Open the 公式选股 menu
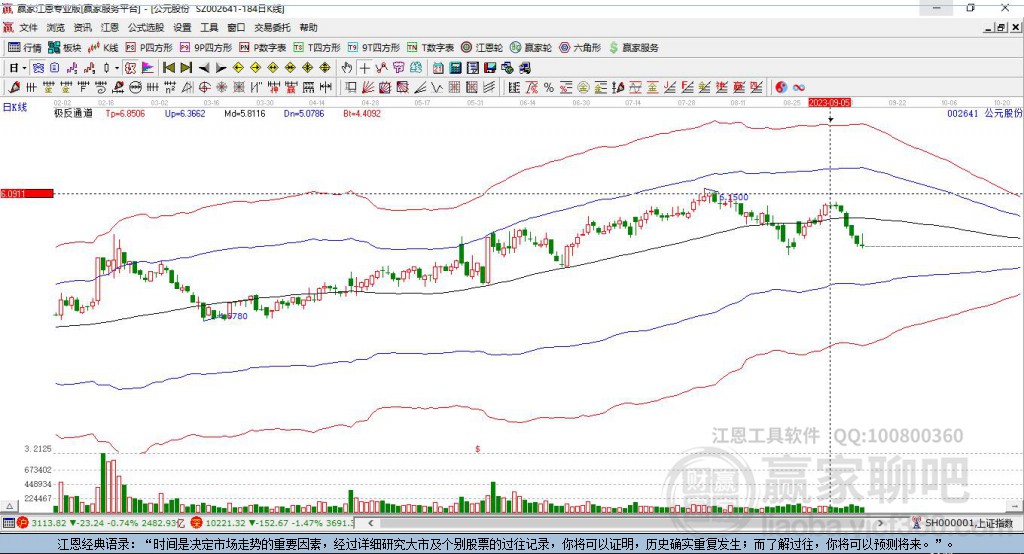 146,27
